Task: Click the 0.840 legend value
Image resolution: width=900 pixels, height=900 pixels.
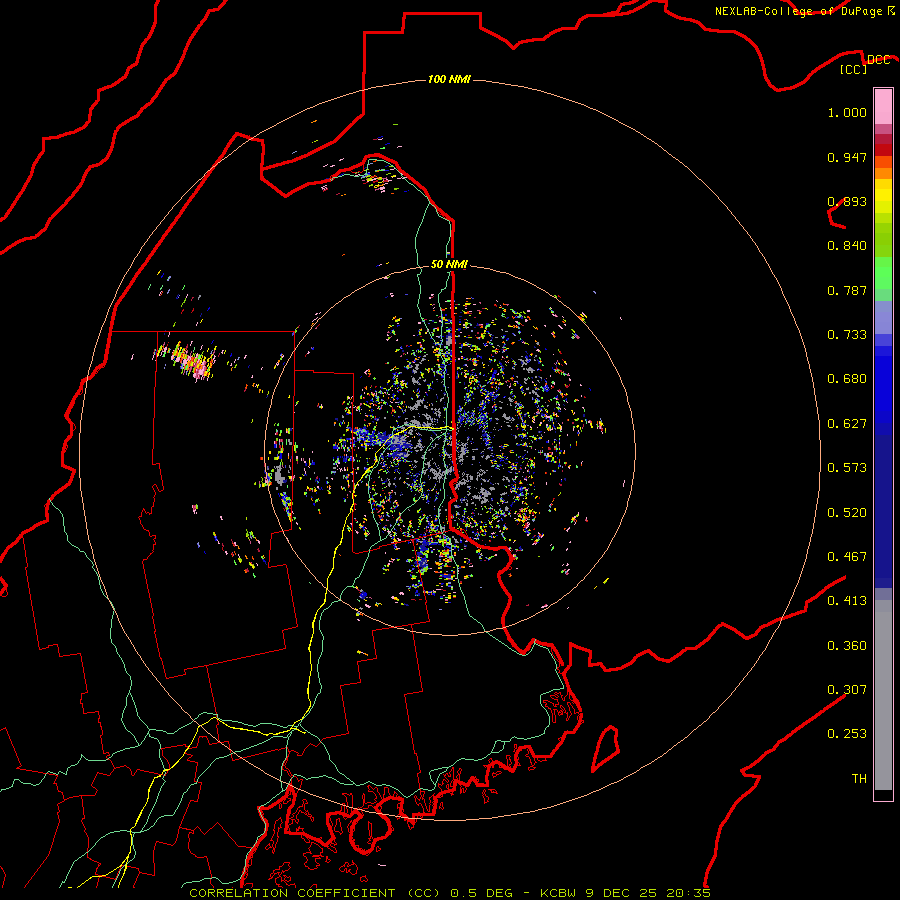Action: pos(847,246)
